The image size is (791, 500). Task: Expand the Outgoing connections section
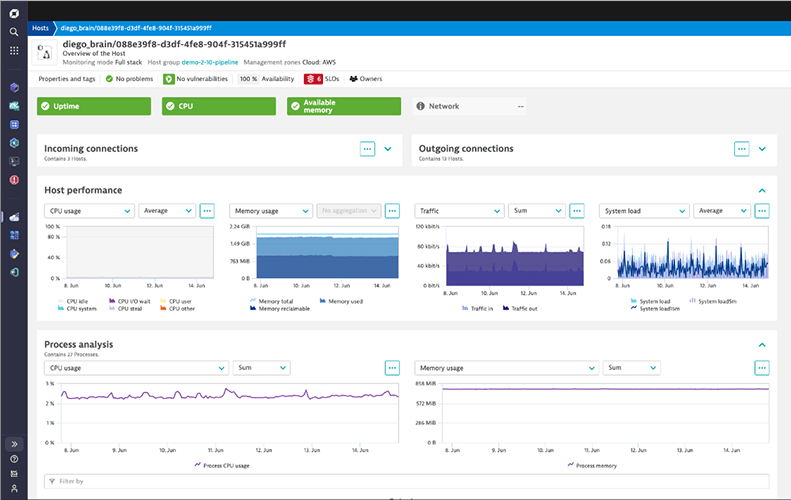point(762,148)
